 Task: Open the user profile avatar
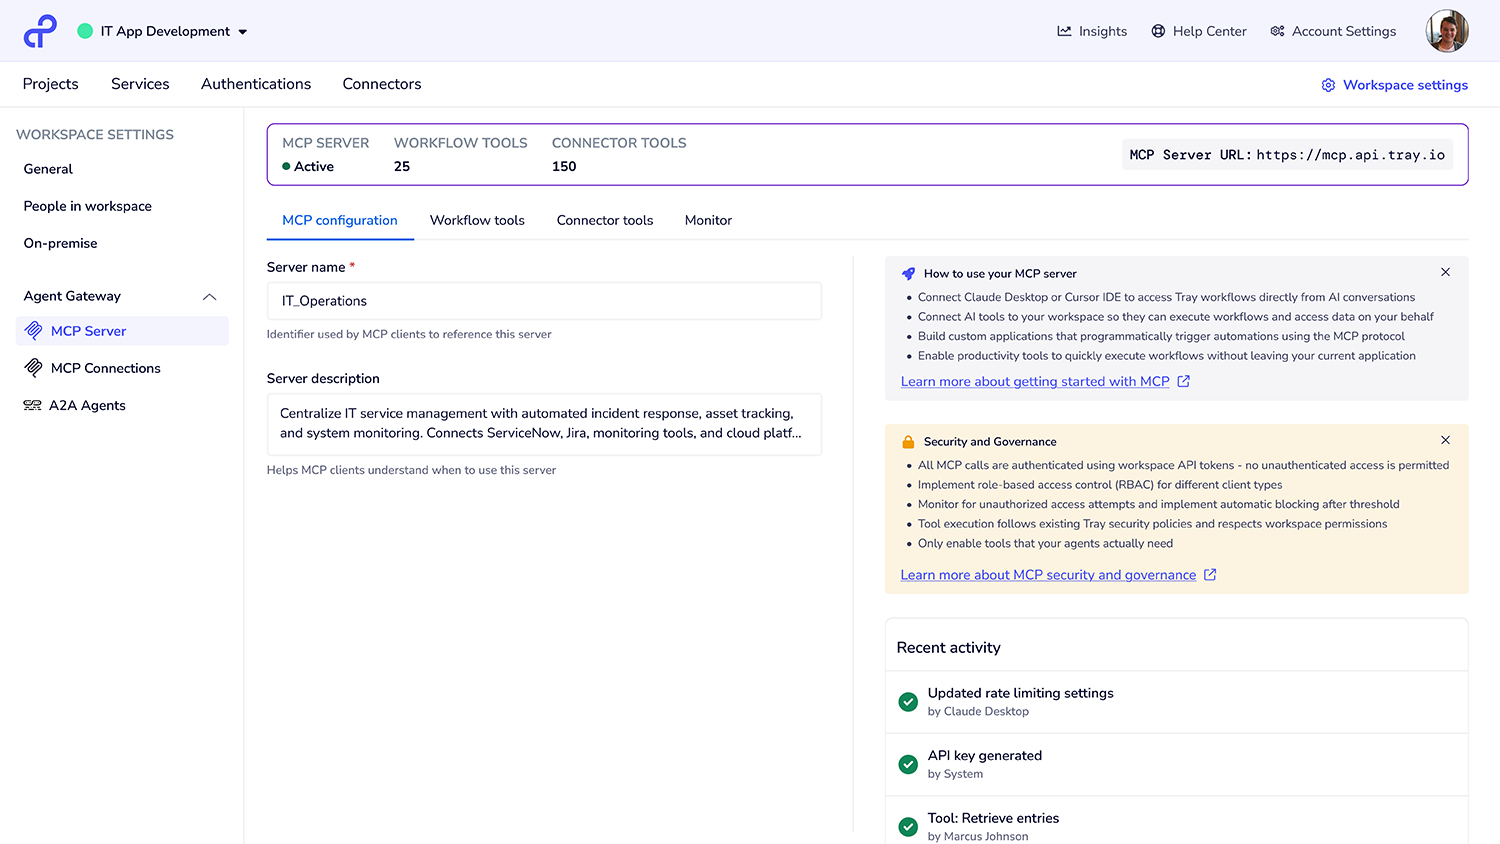pos(1446,31)
